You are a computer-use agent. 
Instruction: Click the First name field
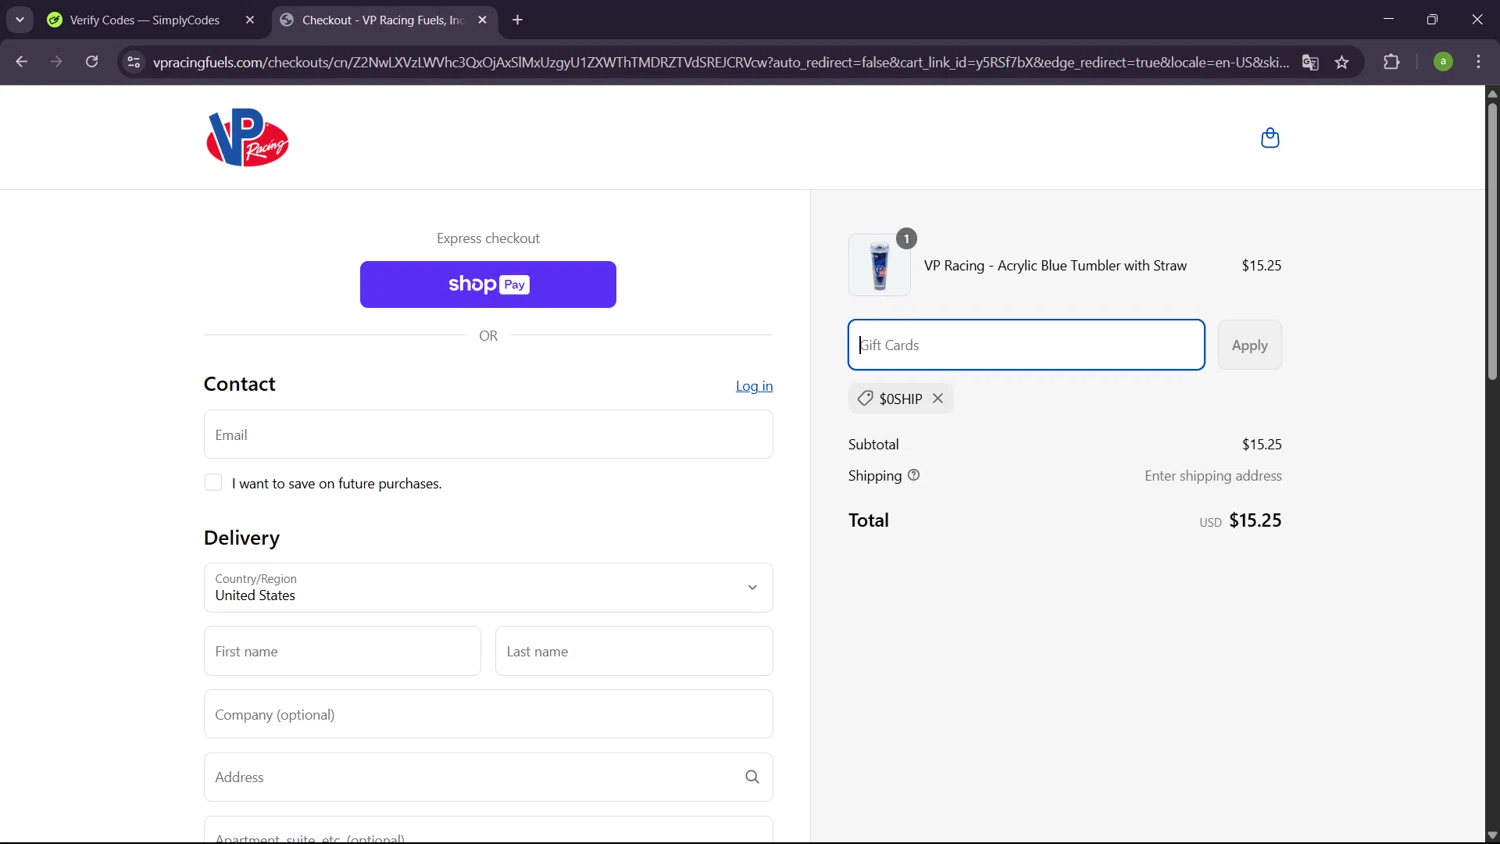pos(342,651)
